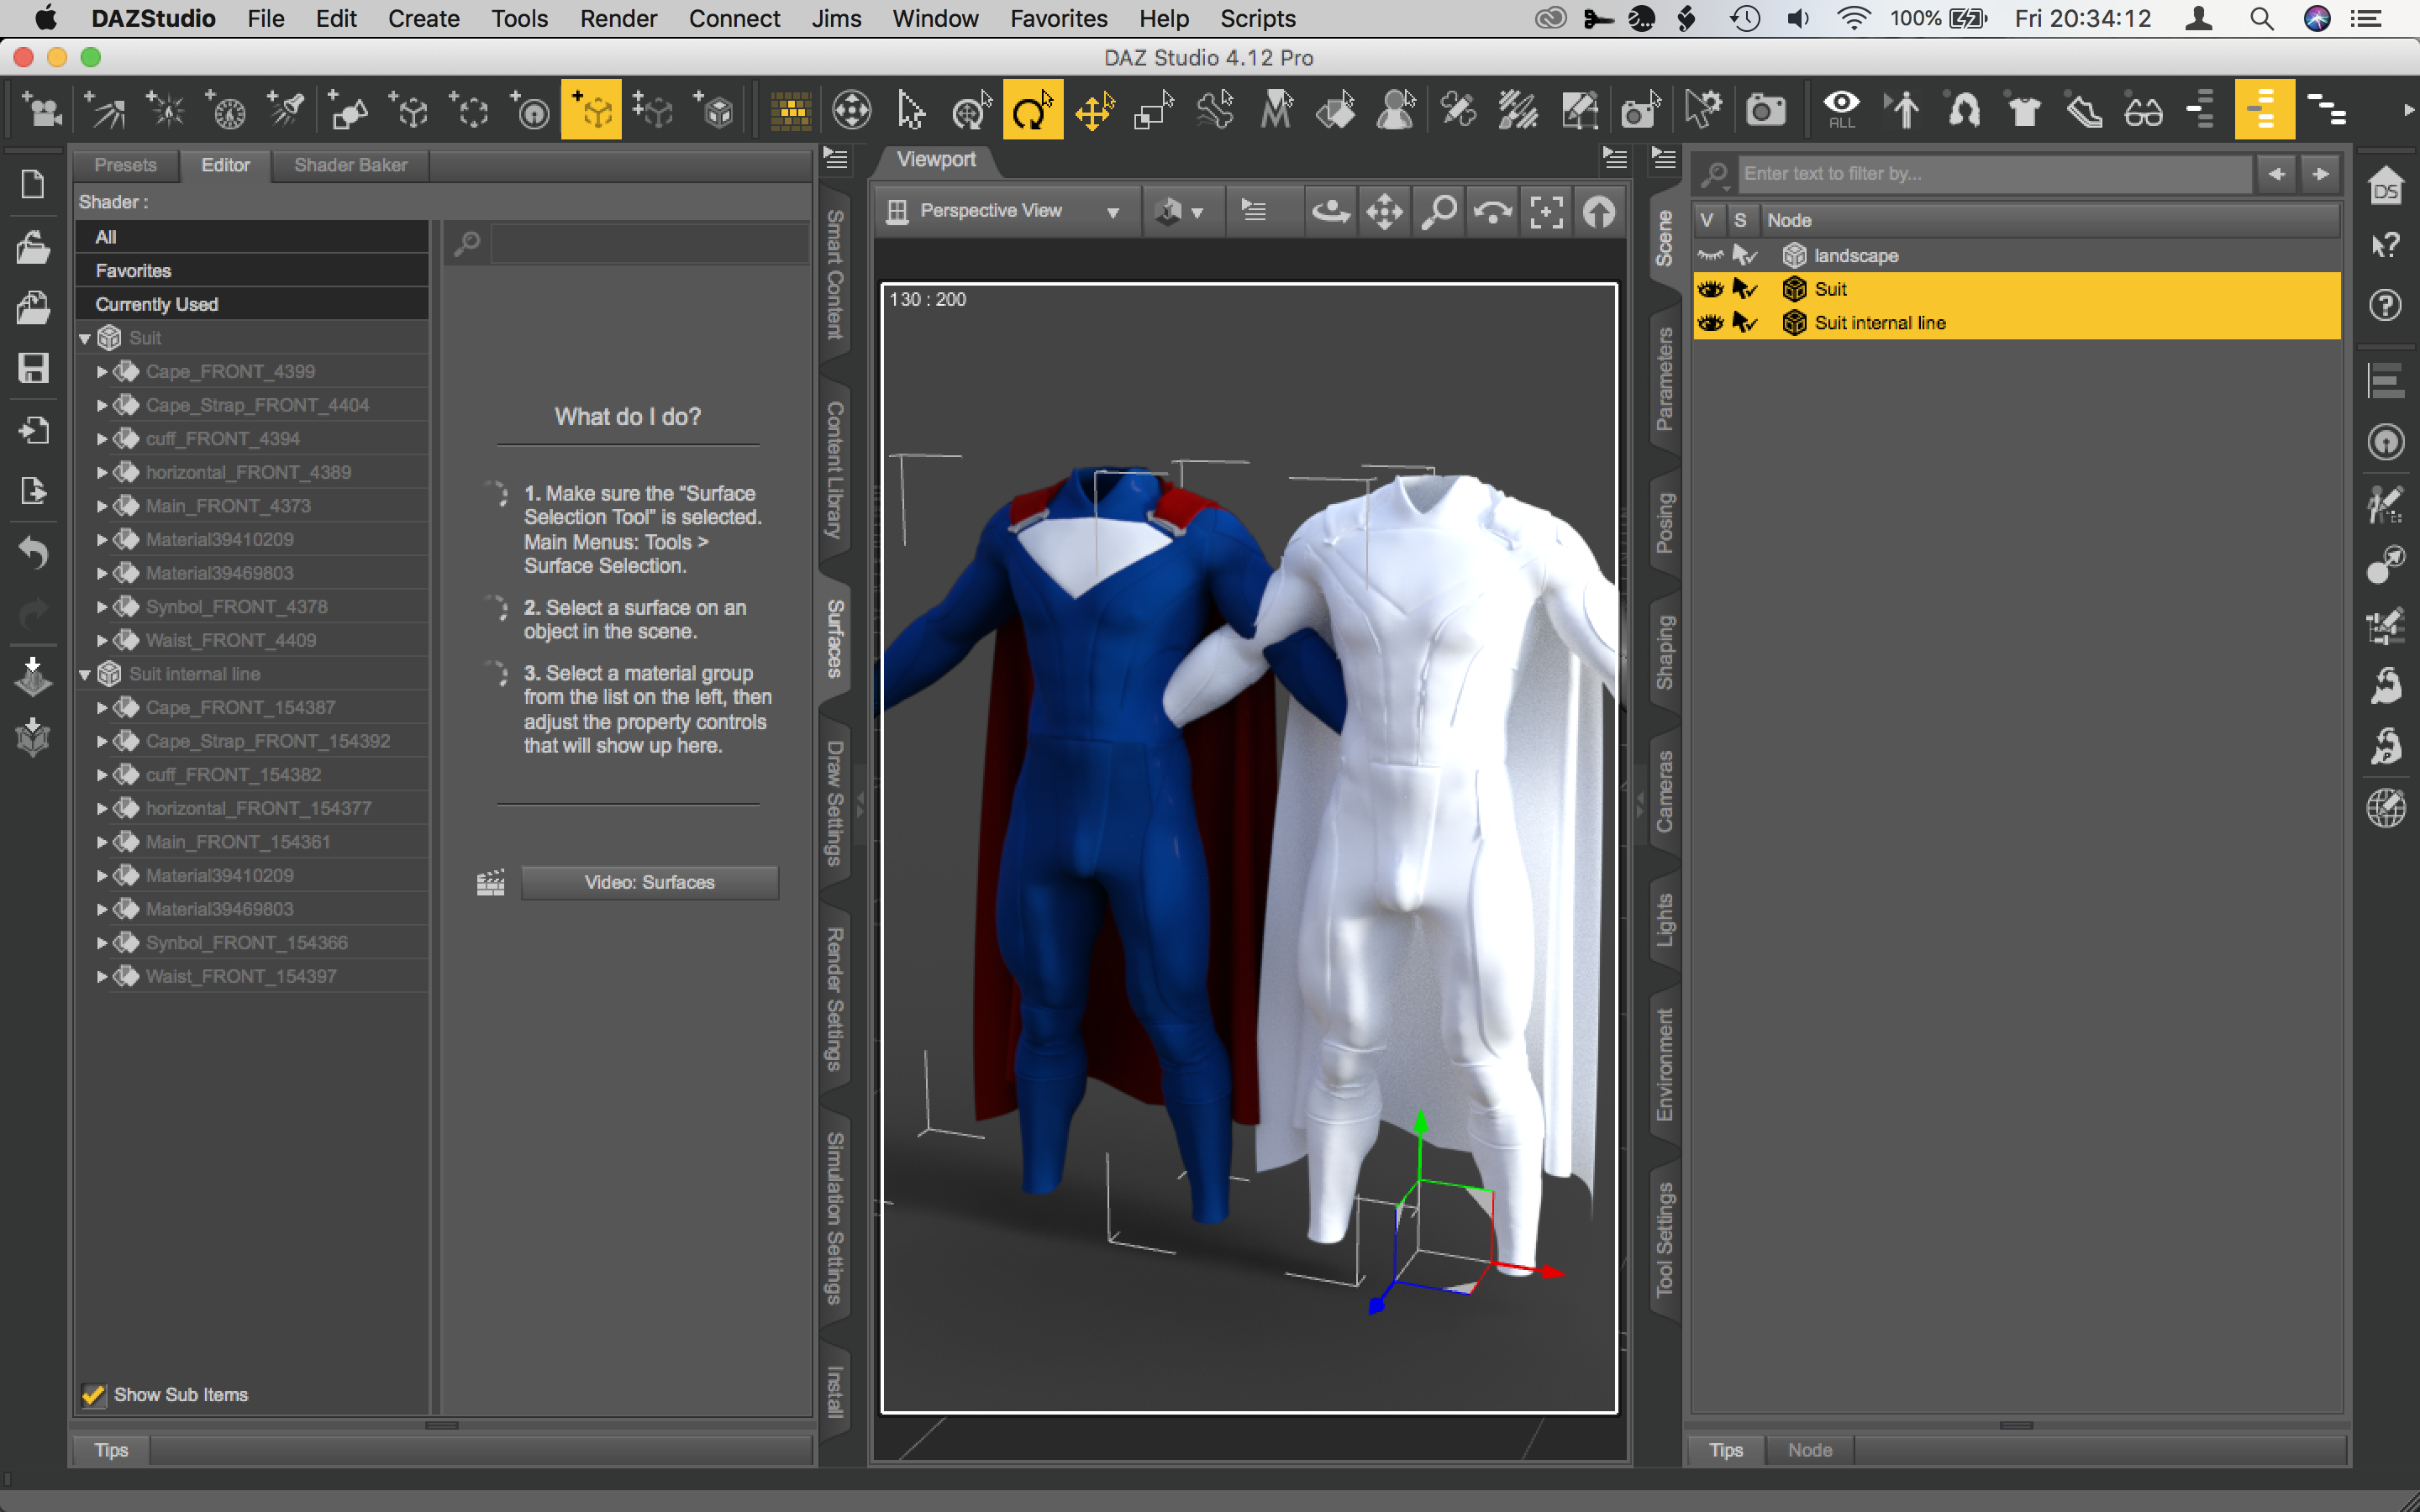Collapse the Suit internal line group
Image resolution: width=2420 pixels, height=1512 pixels.
[85, 674]
